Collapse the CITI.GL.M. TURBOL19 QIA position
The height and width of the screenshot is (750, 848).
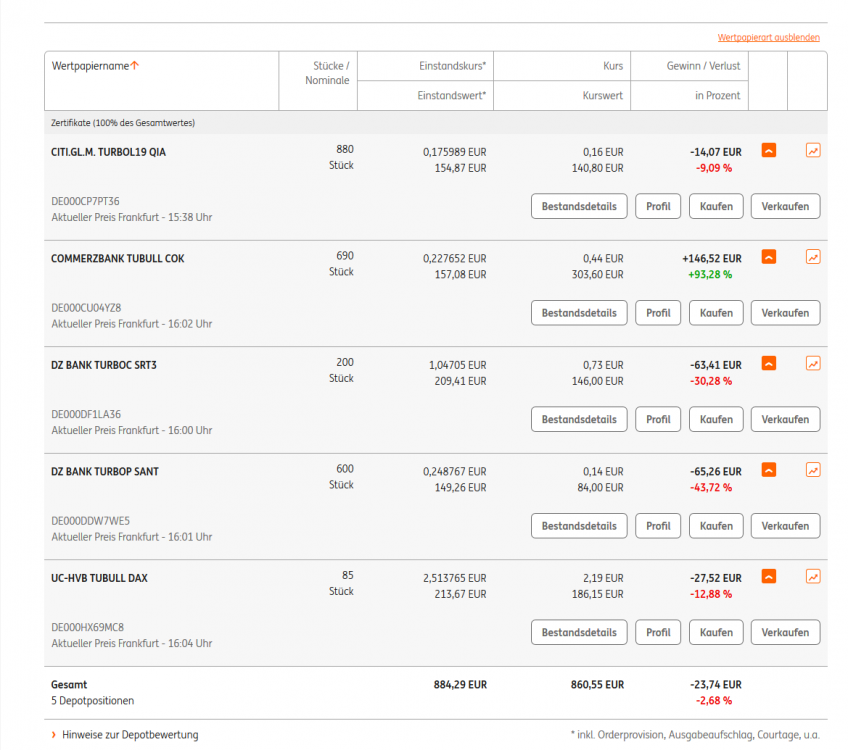(x=768, y=151)
